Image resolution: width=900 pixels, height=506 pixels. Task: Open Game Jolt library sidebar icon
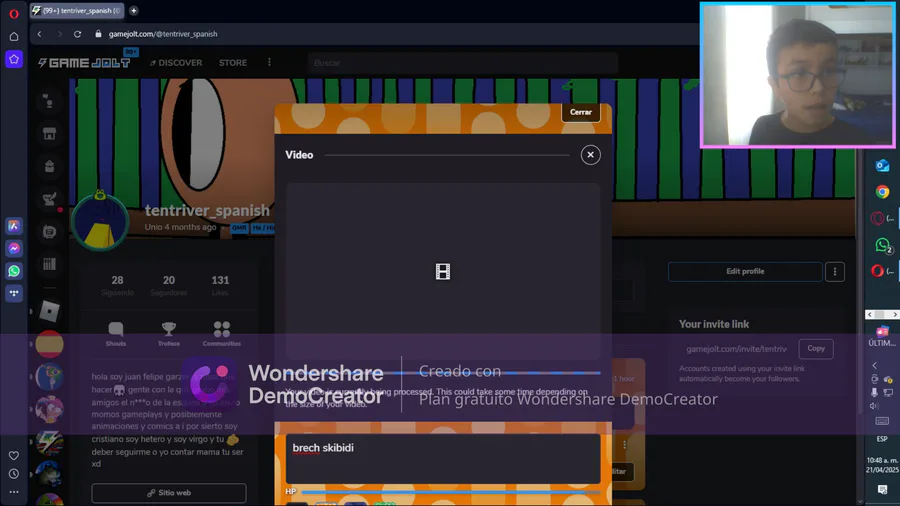pos(49,264)
